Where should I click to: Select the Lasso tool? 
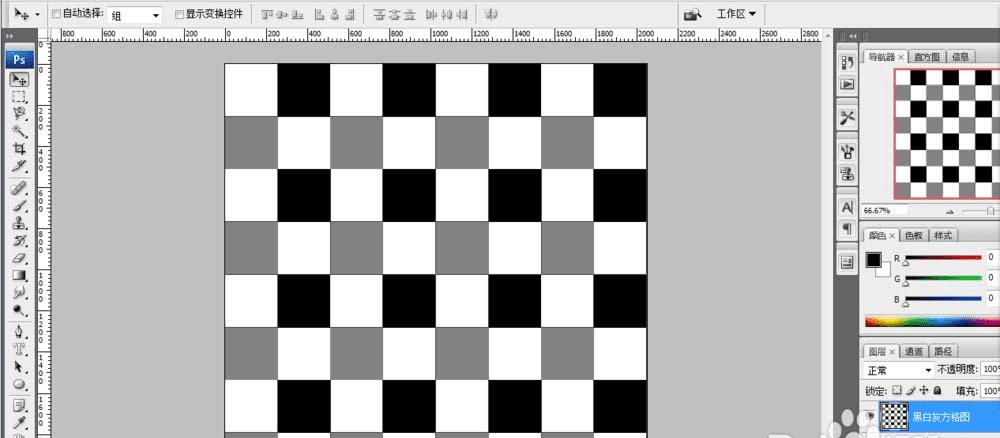(x=20, y=114)
